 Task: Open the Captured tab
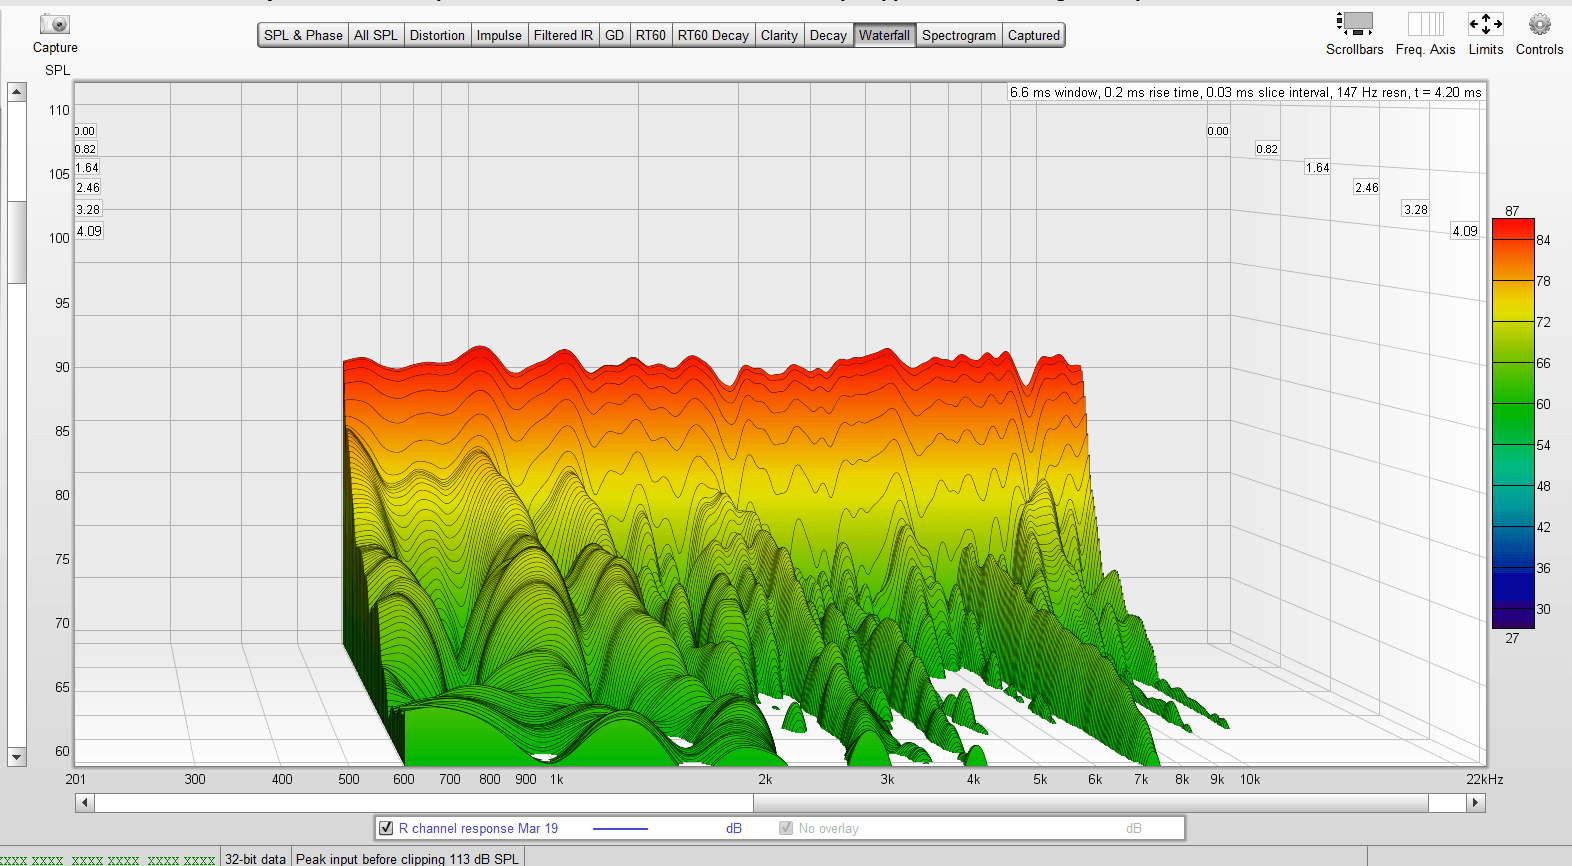coord(1033,35)
